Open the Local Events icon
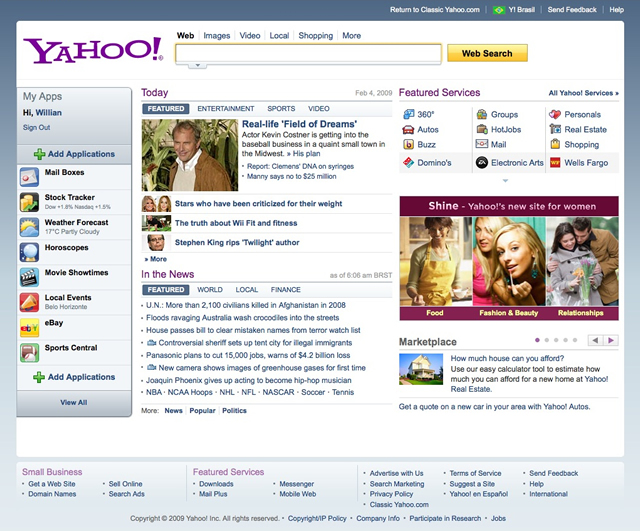640x531 pixels. (x=29, y=302)
